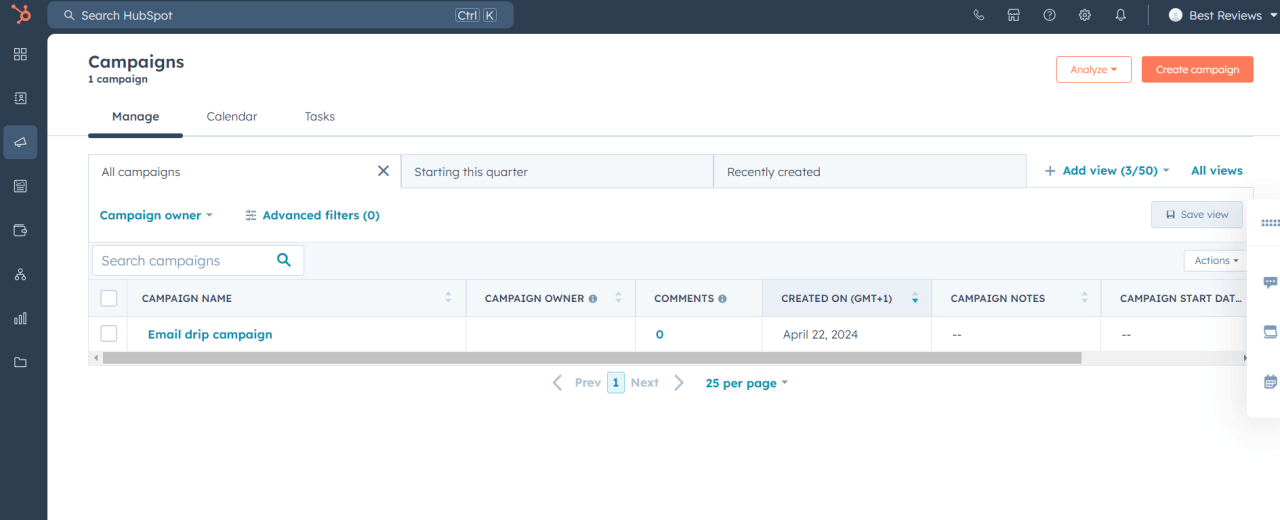Sort by Campaign Notes column arrows
Screen dimensions: 1280x520
click(1085, 298)
